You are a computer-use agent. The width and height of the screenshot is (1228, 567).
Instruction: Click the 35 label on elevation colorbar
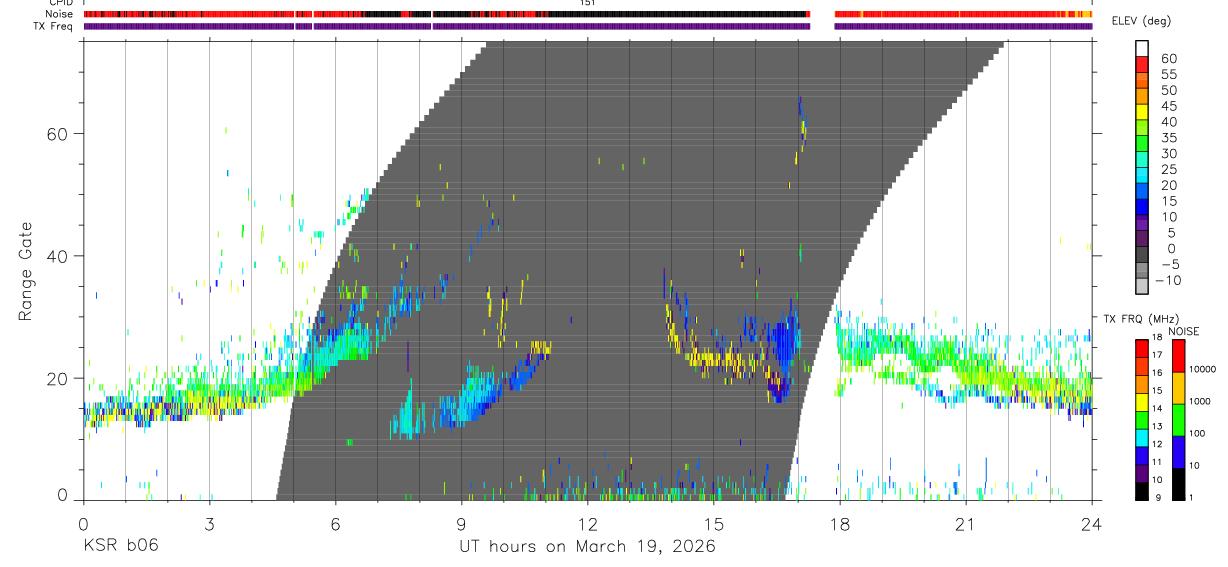point(1168,137)
